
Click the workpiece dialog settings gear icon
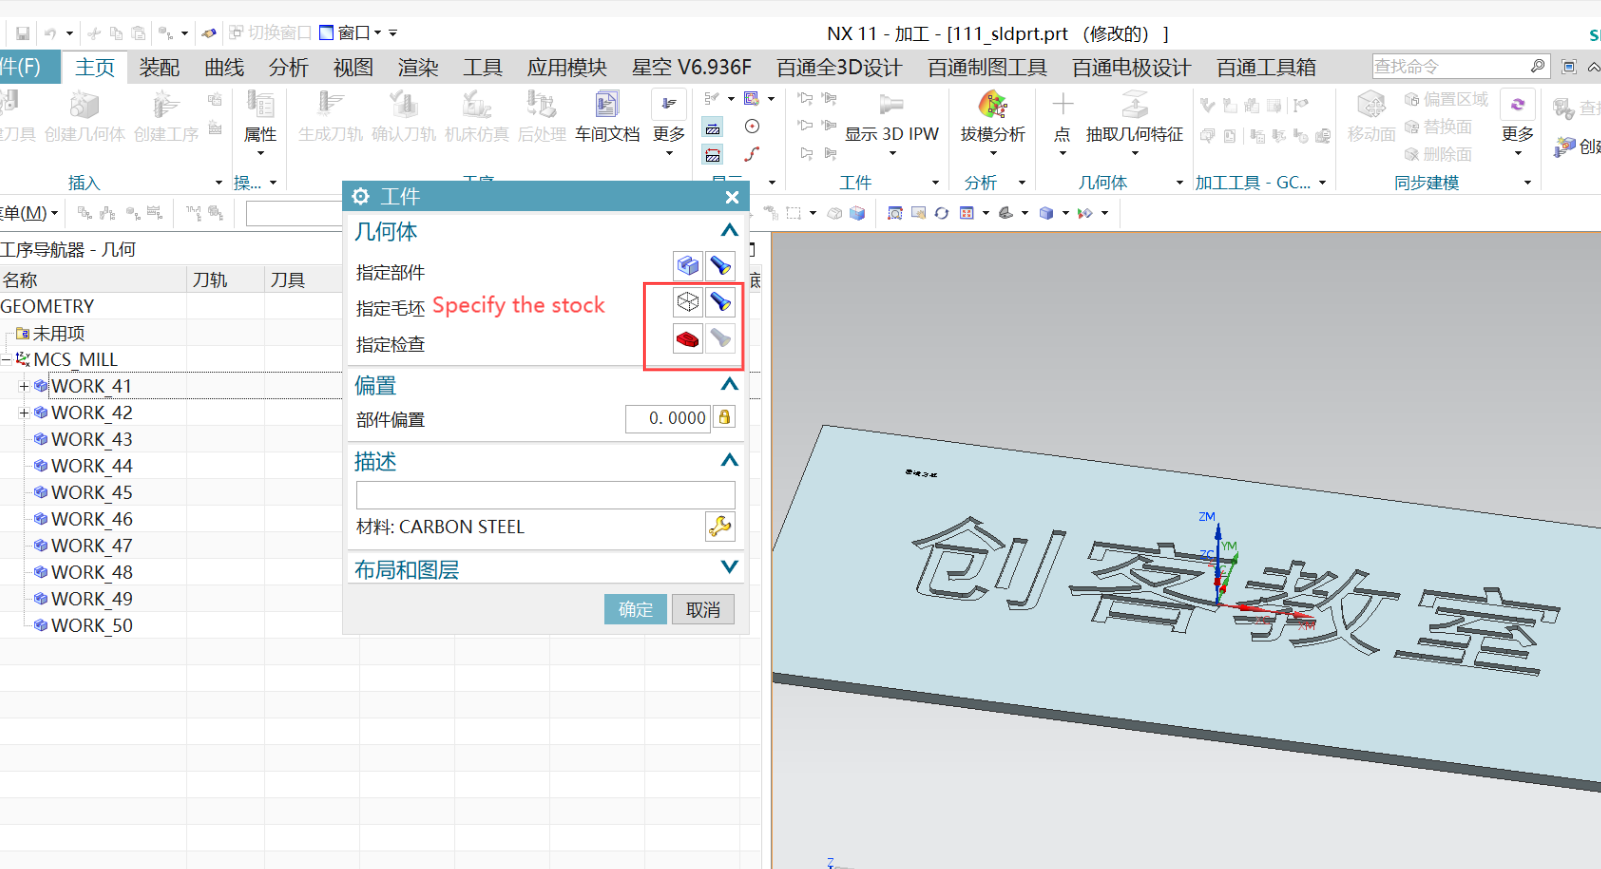(x=361, y=196)
